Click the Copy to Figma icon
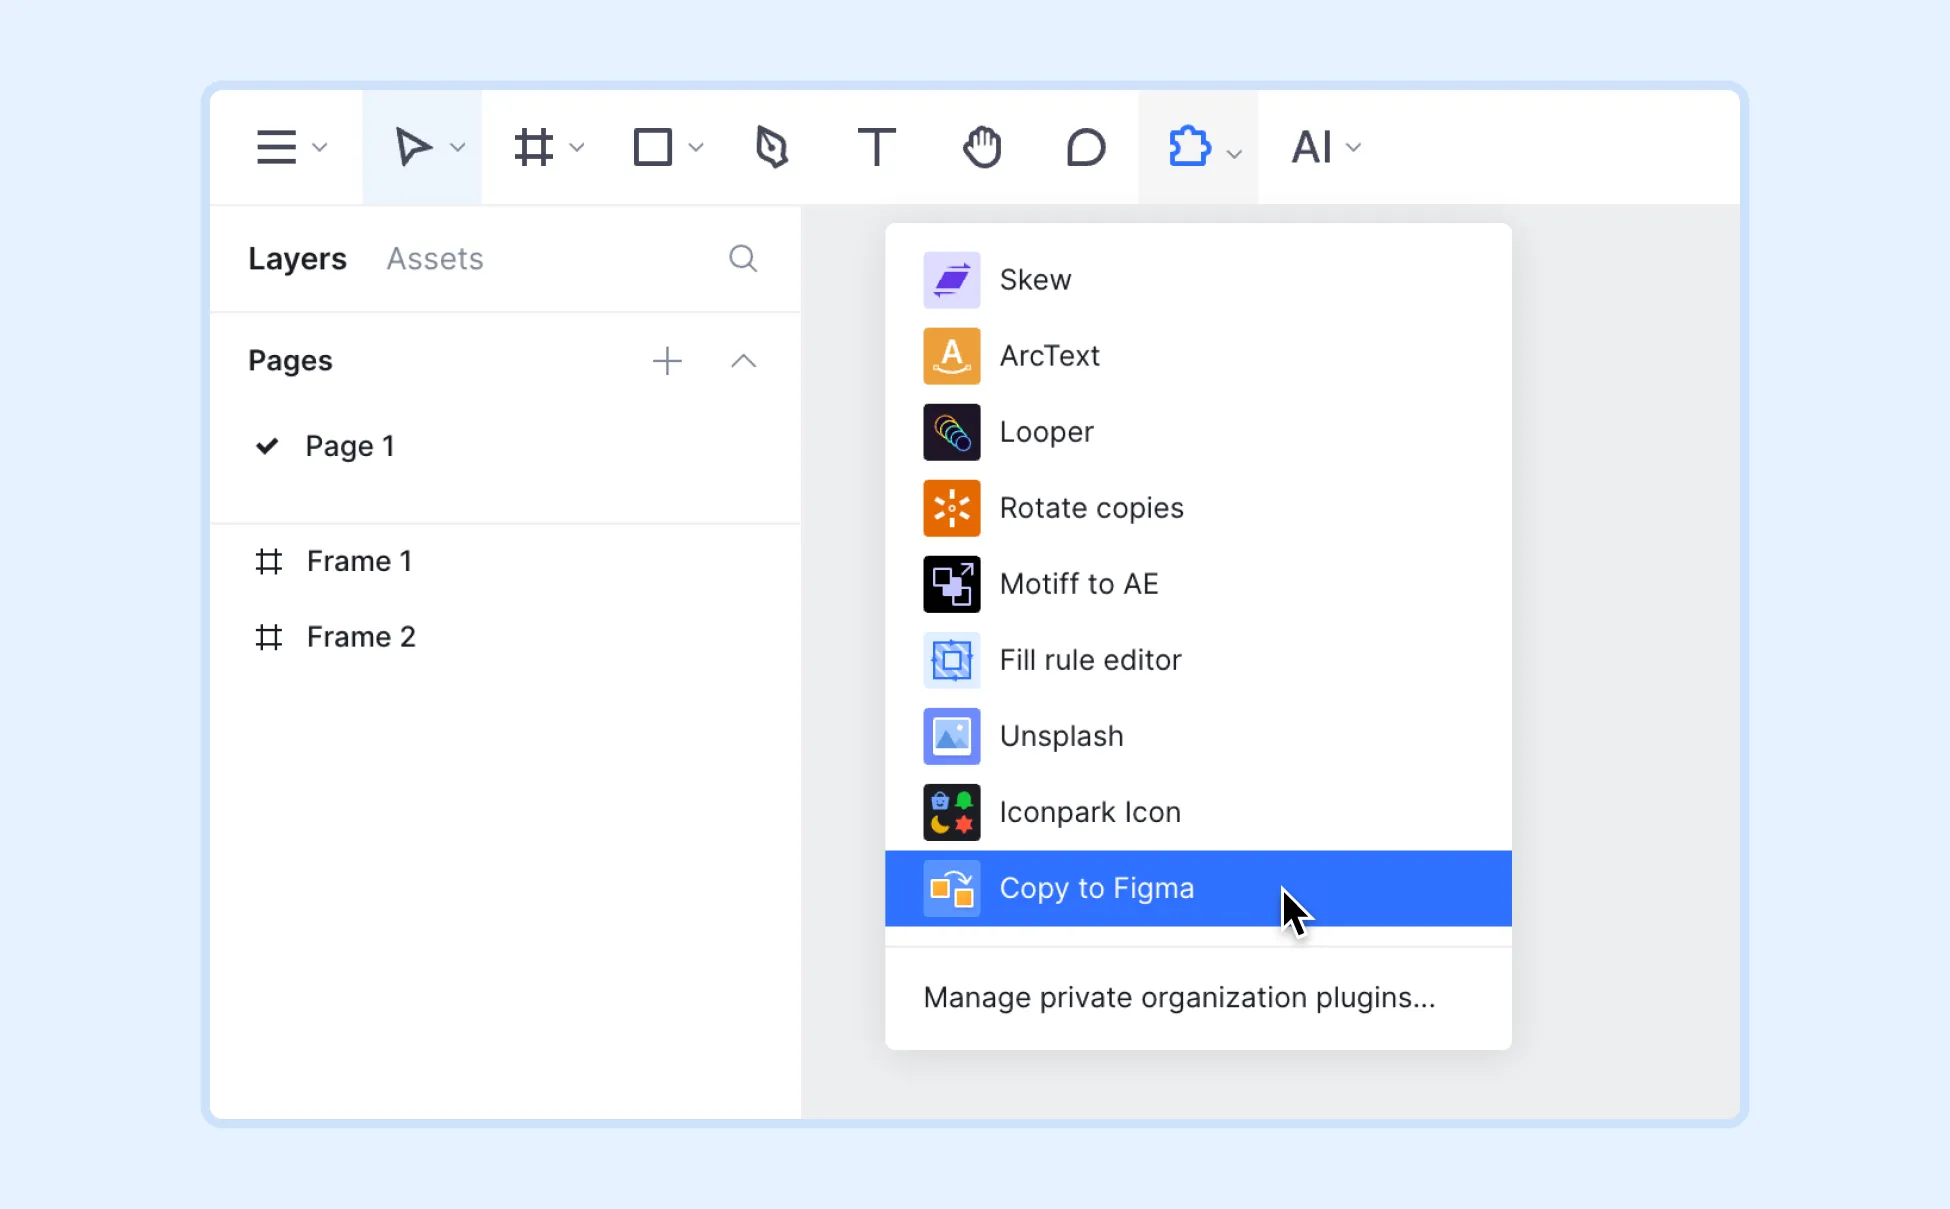This screenshot has width=1950, height=1209. pyautogui.click(x=952, y=888)
